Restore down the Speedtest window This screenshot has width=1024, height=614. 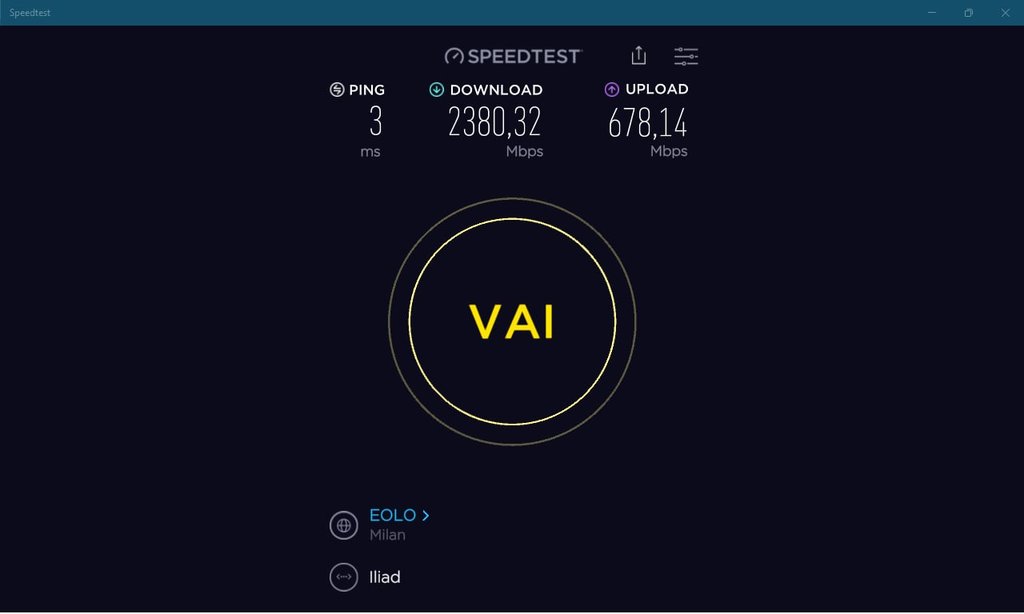pos(968,12)
